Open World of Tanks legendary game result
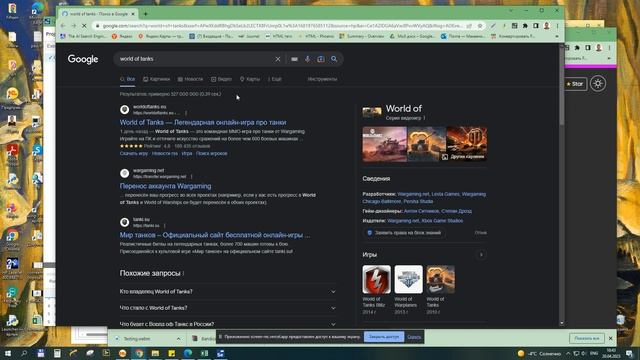Image resolution: width=640 pixels, height=360 pixels. pos(203,122)
